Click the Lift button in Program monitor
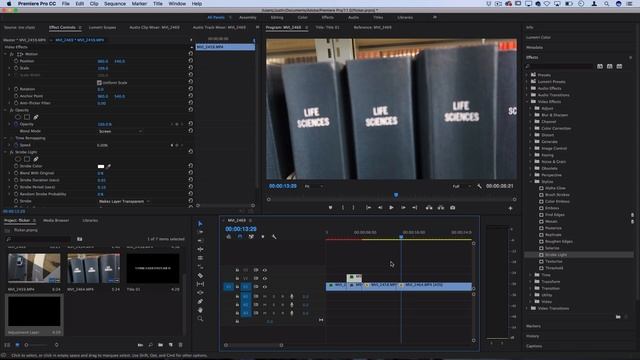 click(429, 208)
